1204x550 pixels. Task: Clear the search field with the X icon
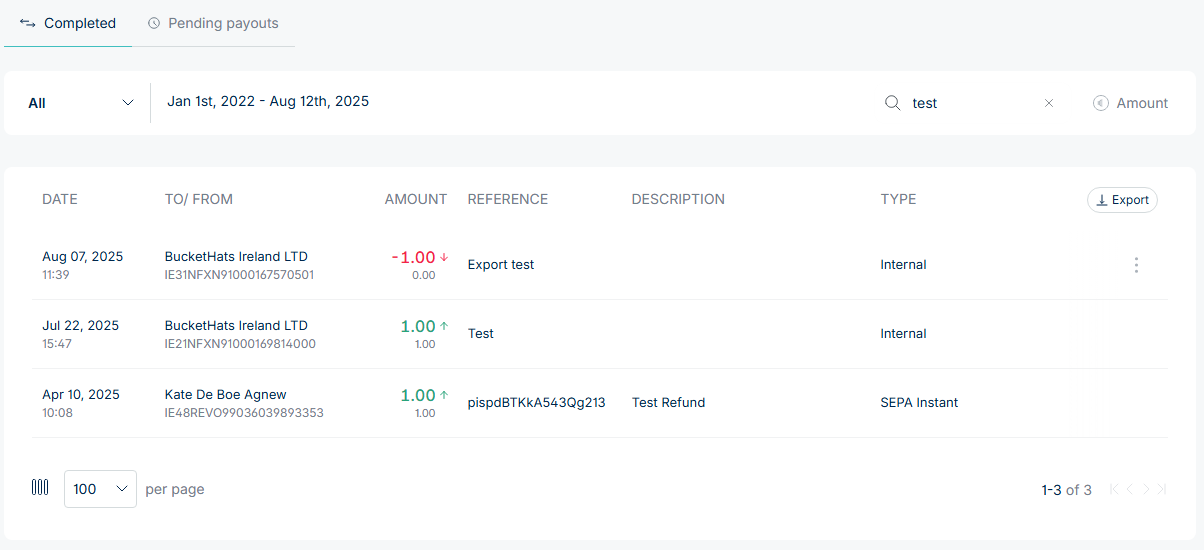[1049, 103]
